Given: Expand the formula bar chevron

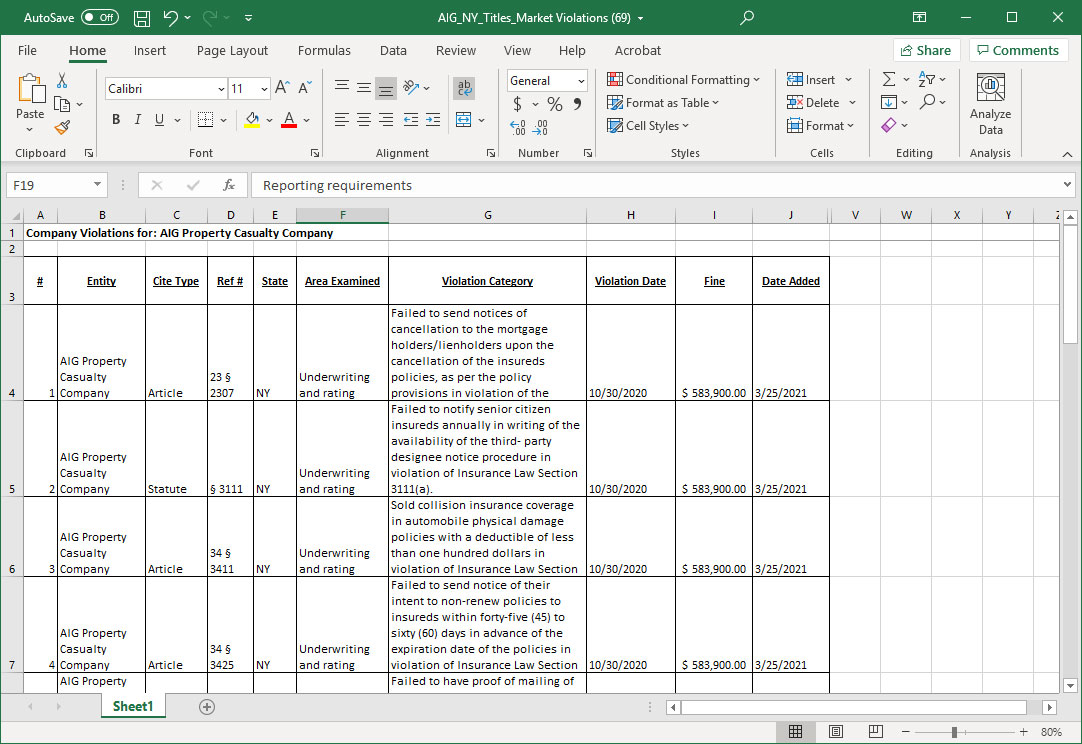Looking at the screenshot, I should pyautogui.click(x=1067, y=184).
